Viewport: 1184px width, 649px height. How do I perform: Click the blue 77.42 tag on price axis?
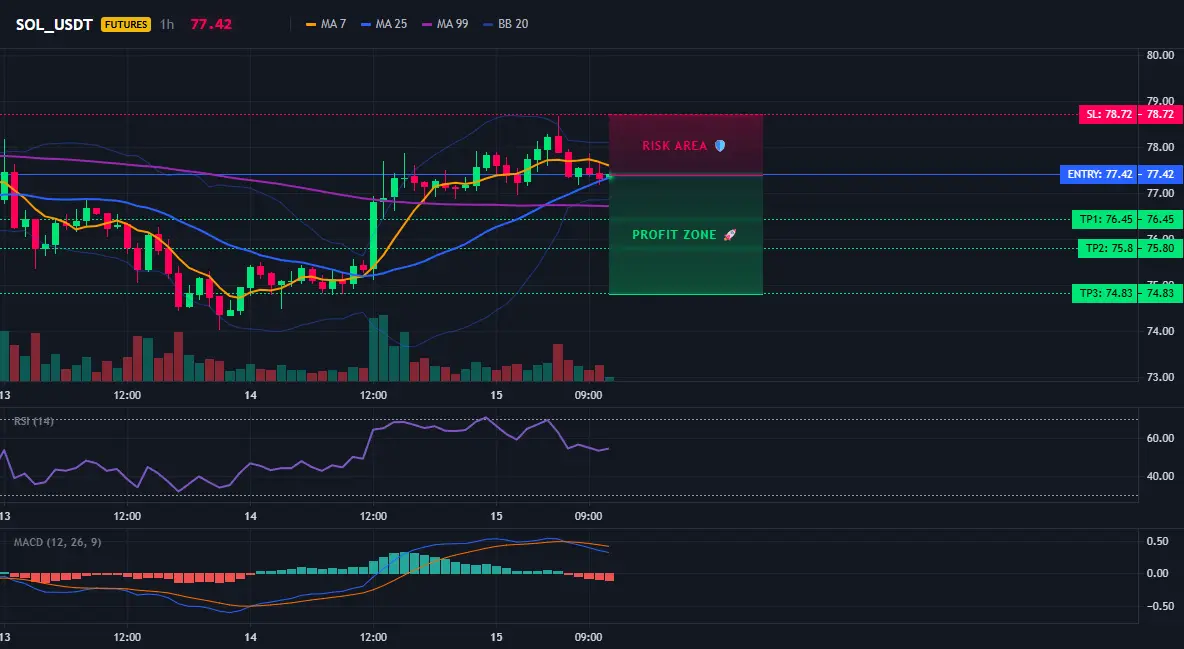pos(1161,175)
